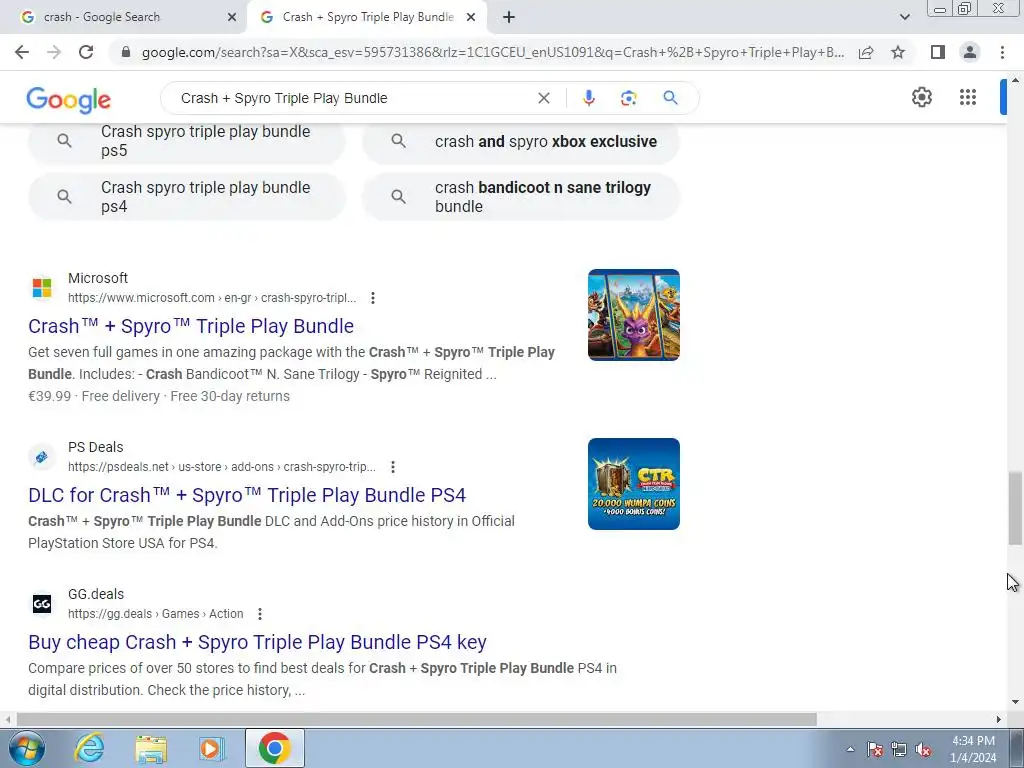
Task: Click the PS Deals favicon
Action: click(x=42, y=456)
